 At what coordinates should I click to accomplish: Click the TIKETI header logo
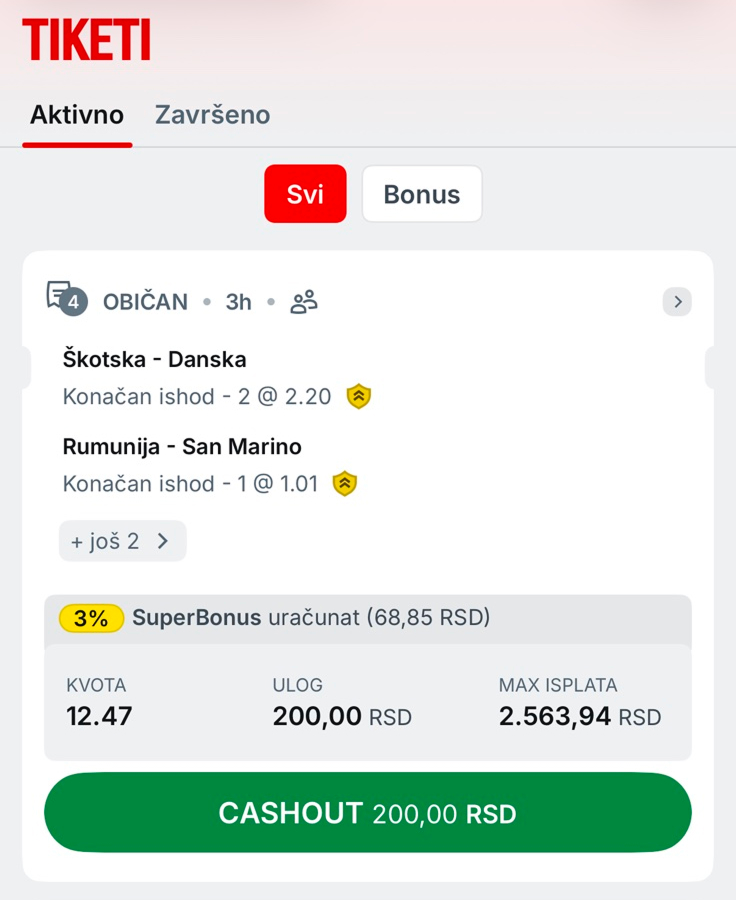click(x=87, y=39)
